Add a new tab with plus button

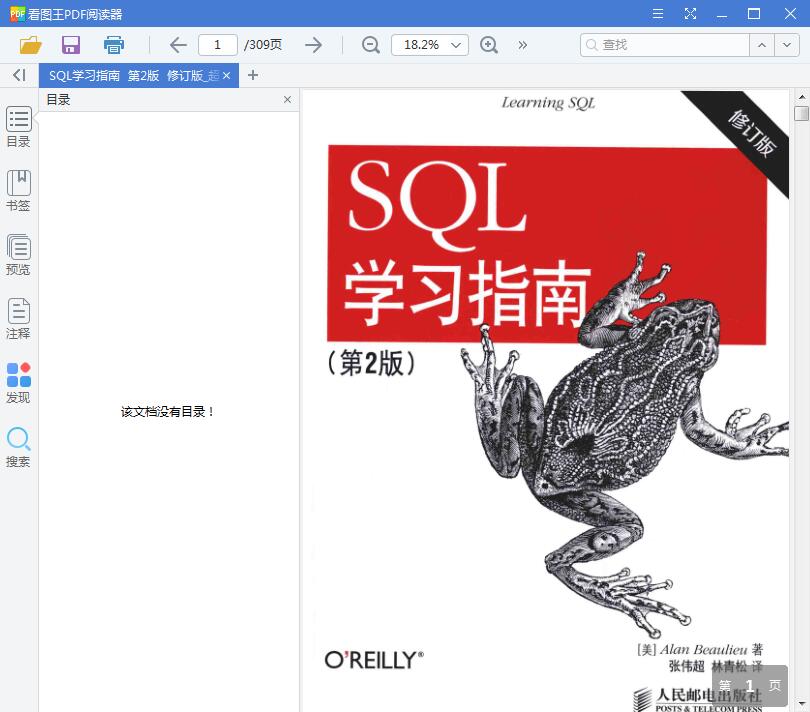pos(253,75)
